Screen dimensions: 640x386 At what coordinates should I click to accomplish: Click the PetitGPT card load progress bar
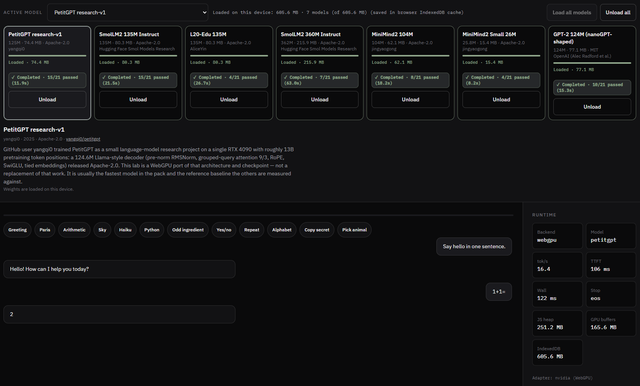pos(47,55)
